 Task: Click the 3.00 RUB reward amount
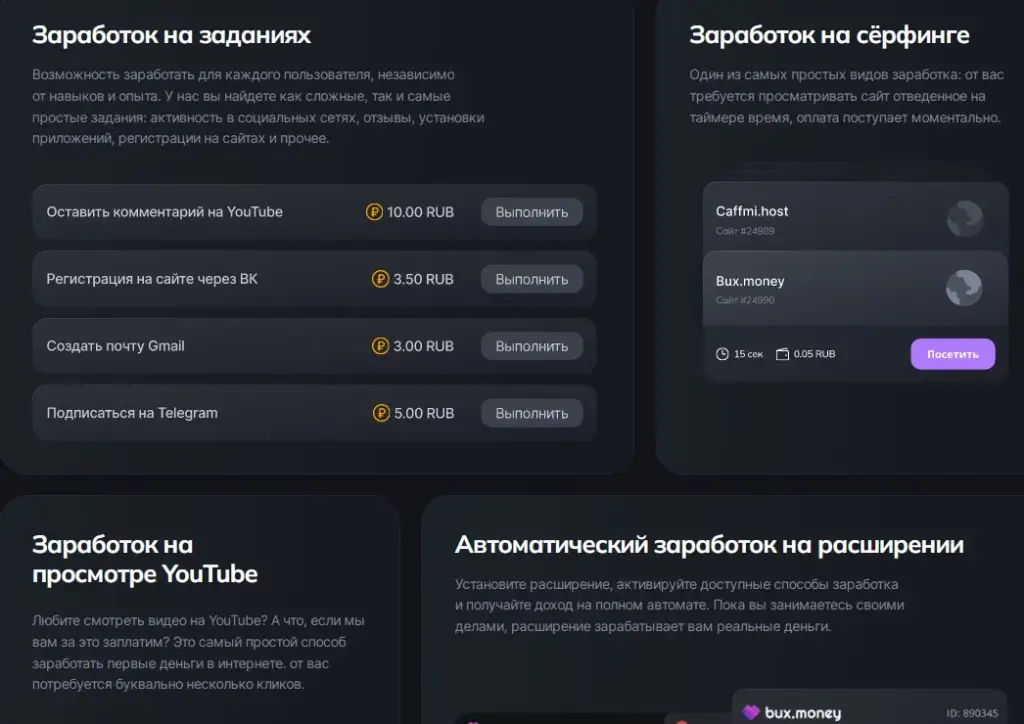click(423, 346)
